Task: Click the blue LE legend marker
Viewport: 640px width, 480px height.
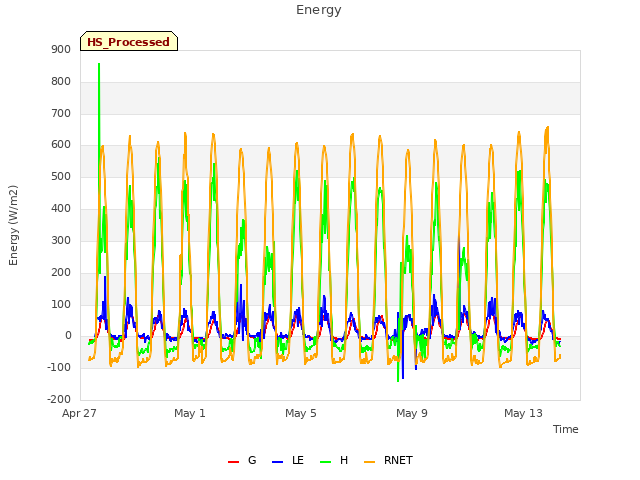Action: [x=277, y=462]
